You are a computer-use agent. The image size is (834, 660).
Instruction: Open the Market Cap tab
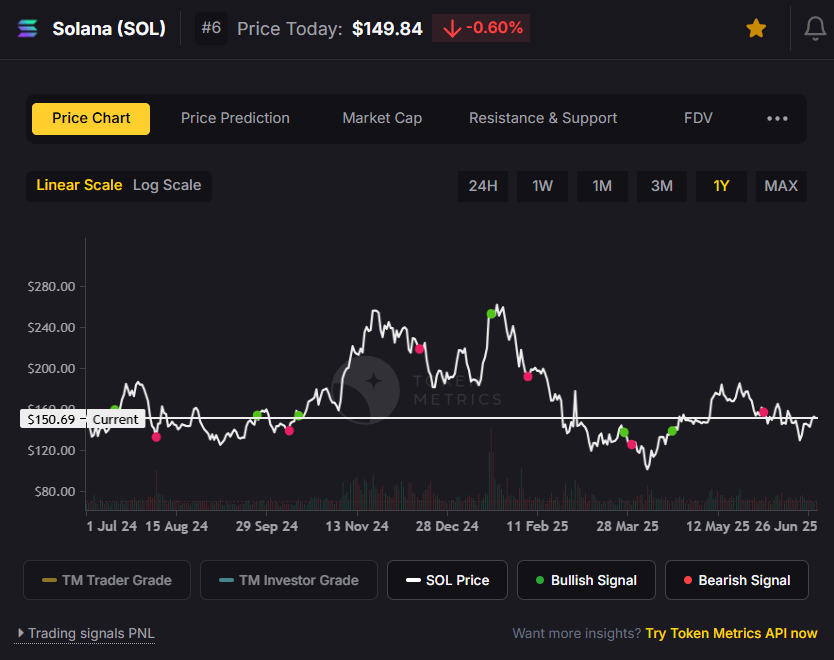[x=382, y=118]
